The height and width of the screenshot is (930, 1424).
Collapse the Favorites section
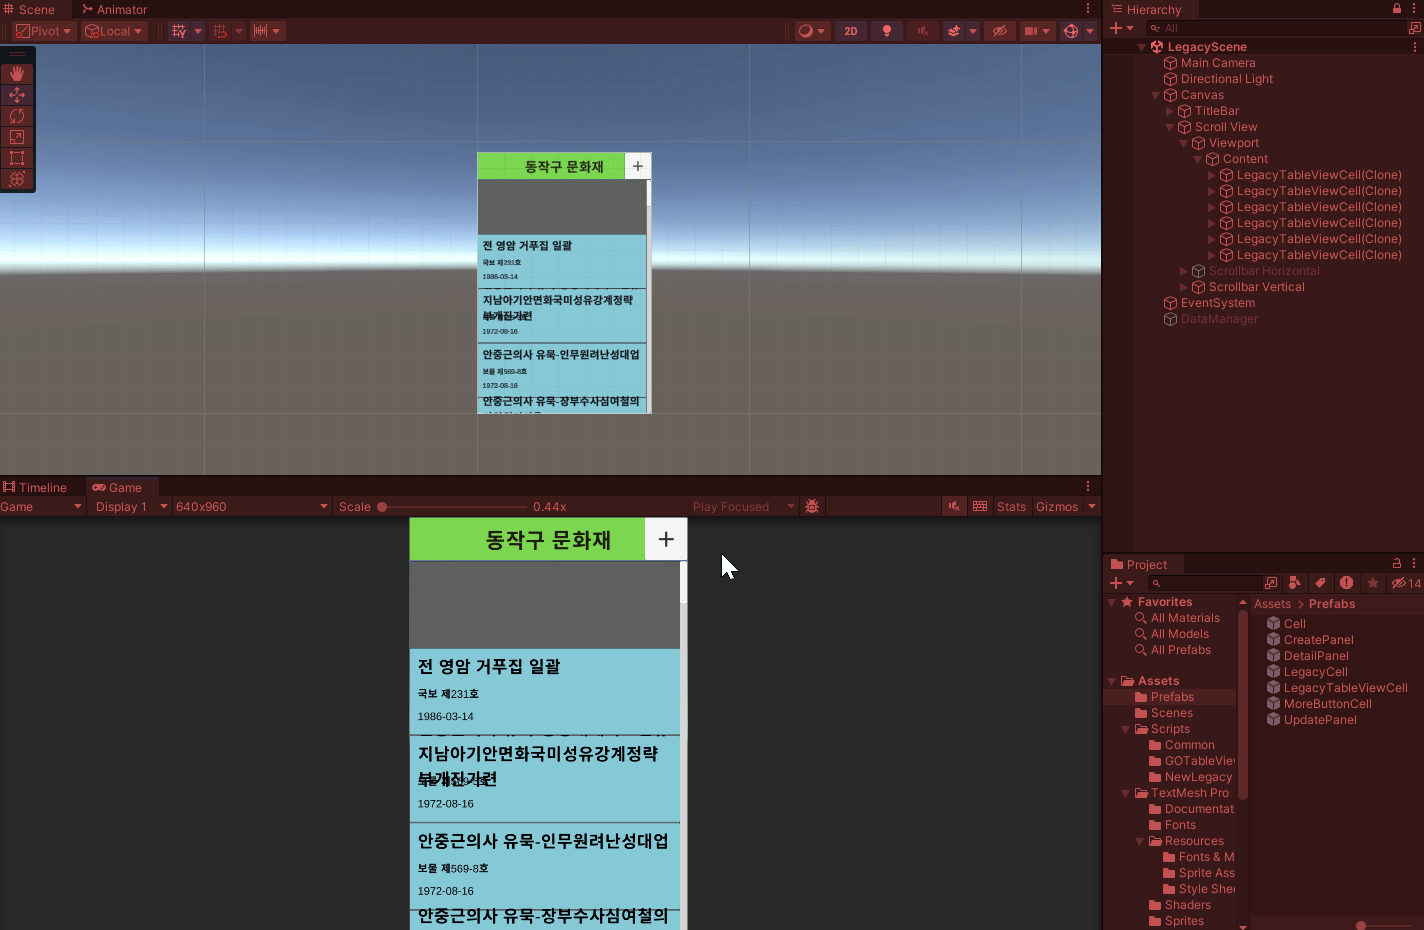point(1111,602)
